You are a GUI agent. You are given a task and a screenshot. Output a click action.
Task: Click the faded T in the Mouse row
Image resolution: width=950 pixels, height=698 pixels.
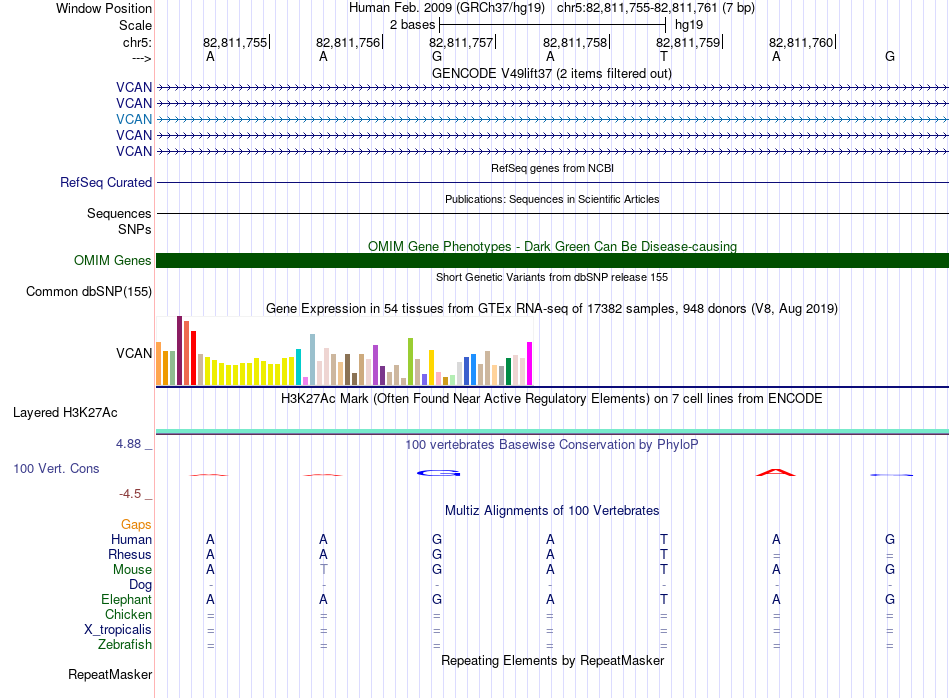pyautogui.click(x=324, y=570)
